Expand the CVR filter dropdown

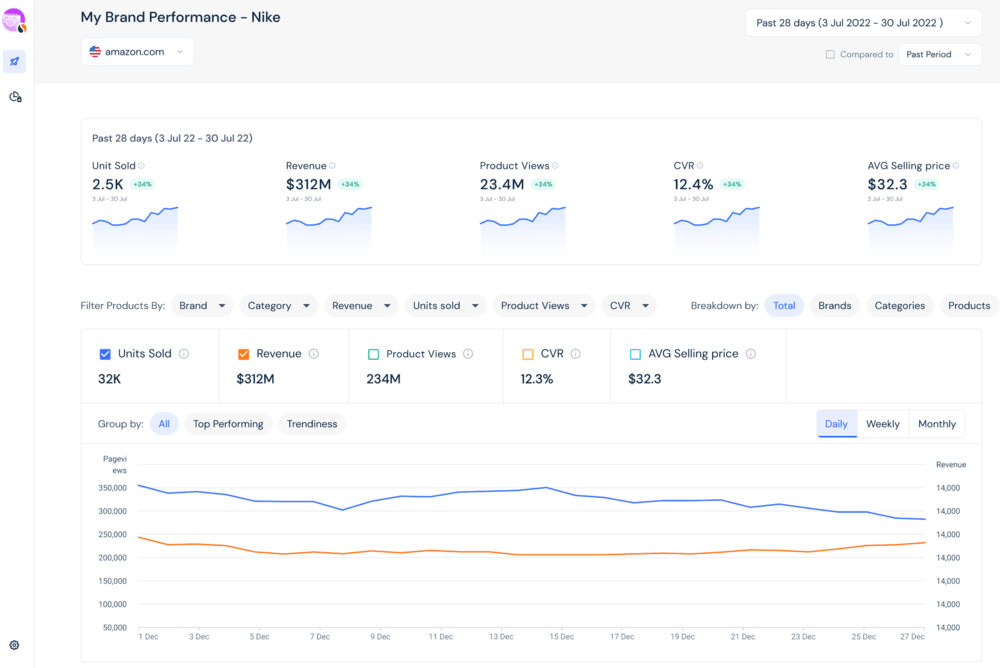tap(629, 306)
